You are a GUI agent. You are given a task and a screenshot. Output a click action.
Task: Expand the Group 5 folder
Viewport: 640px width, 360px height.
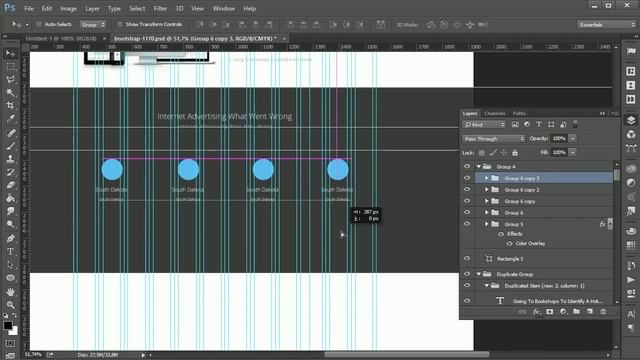[x=487, y=224]
